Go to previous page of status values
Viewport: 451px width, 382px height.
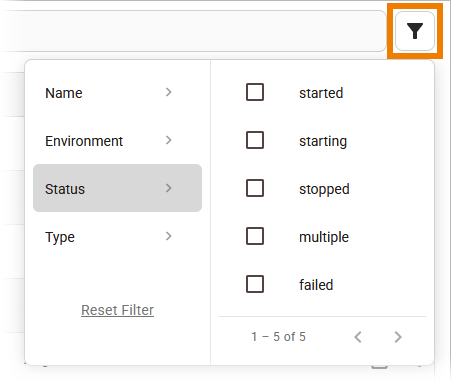358,337
